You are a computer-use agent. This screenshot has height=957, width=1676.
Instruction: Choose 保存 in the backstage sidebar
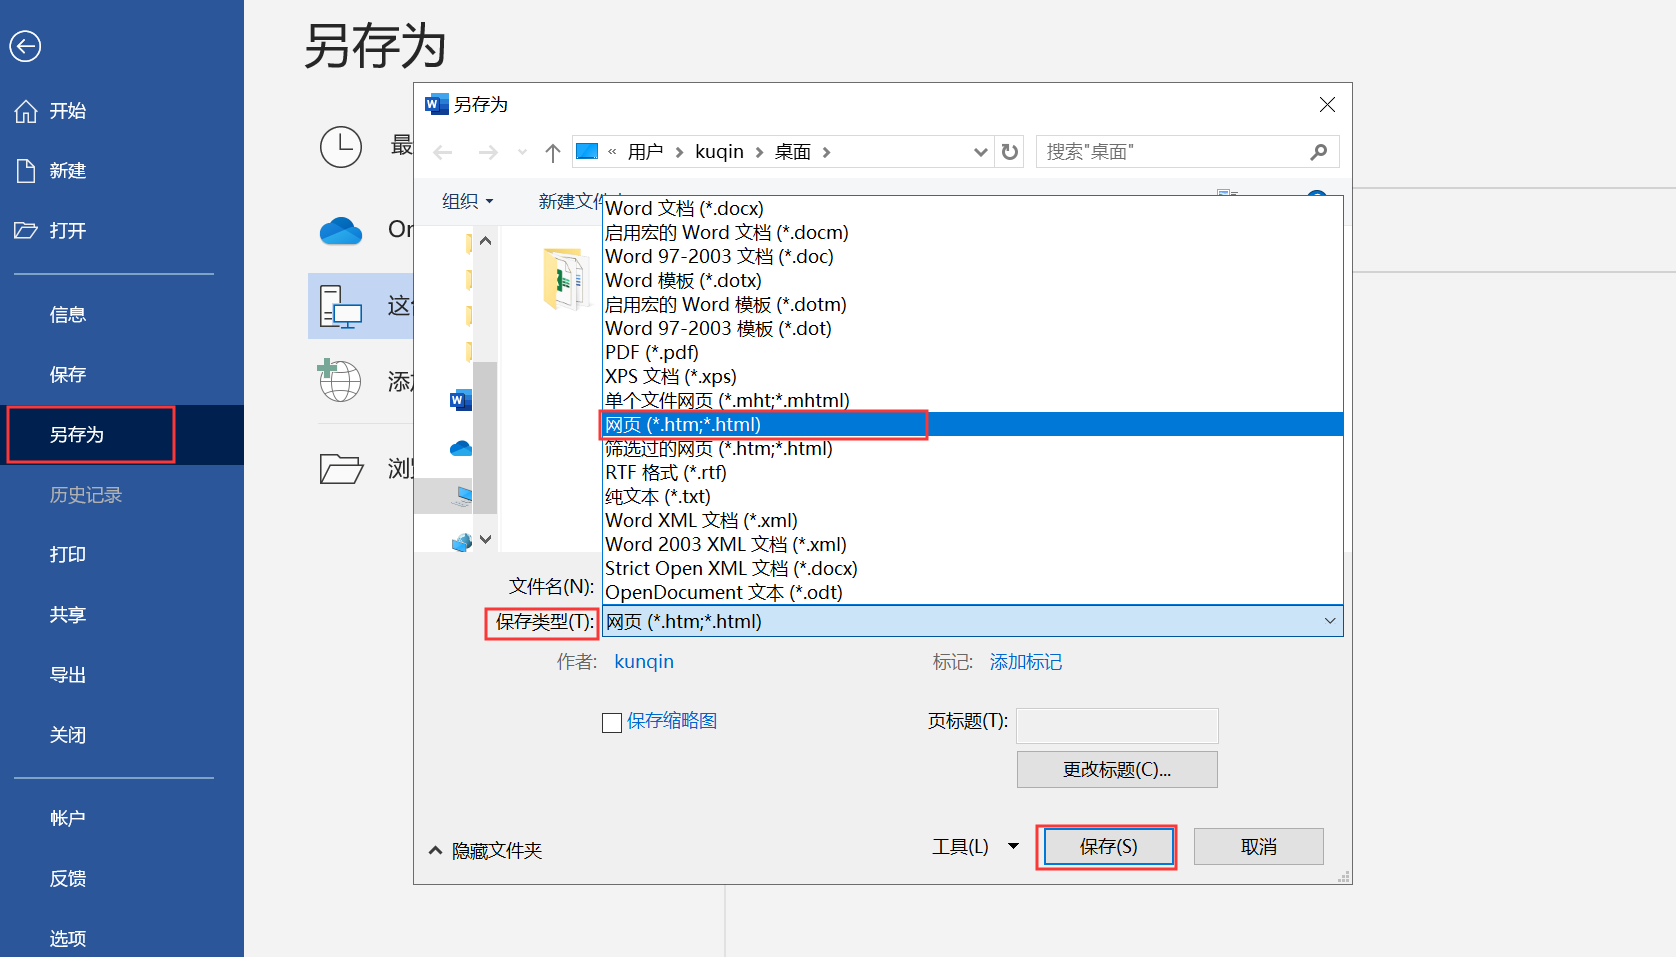click(x=68, y=375)
